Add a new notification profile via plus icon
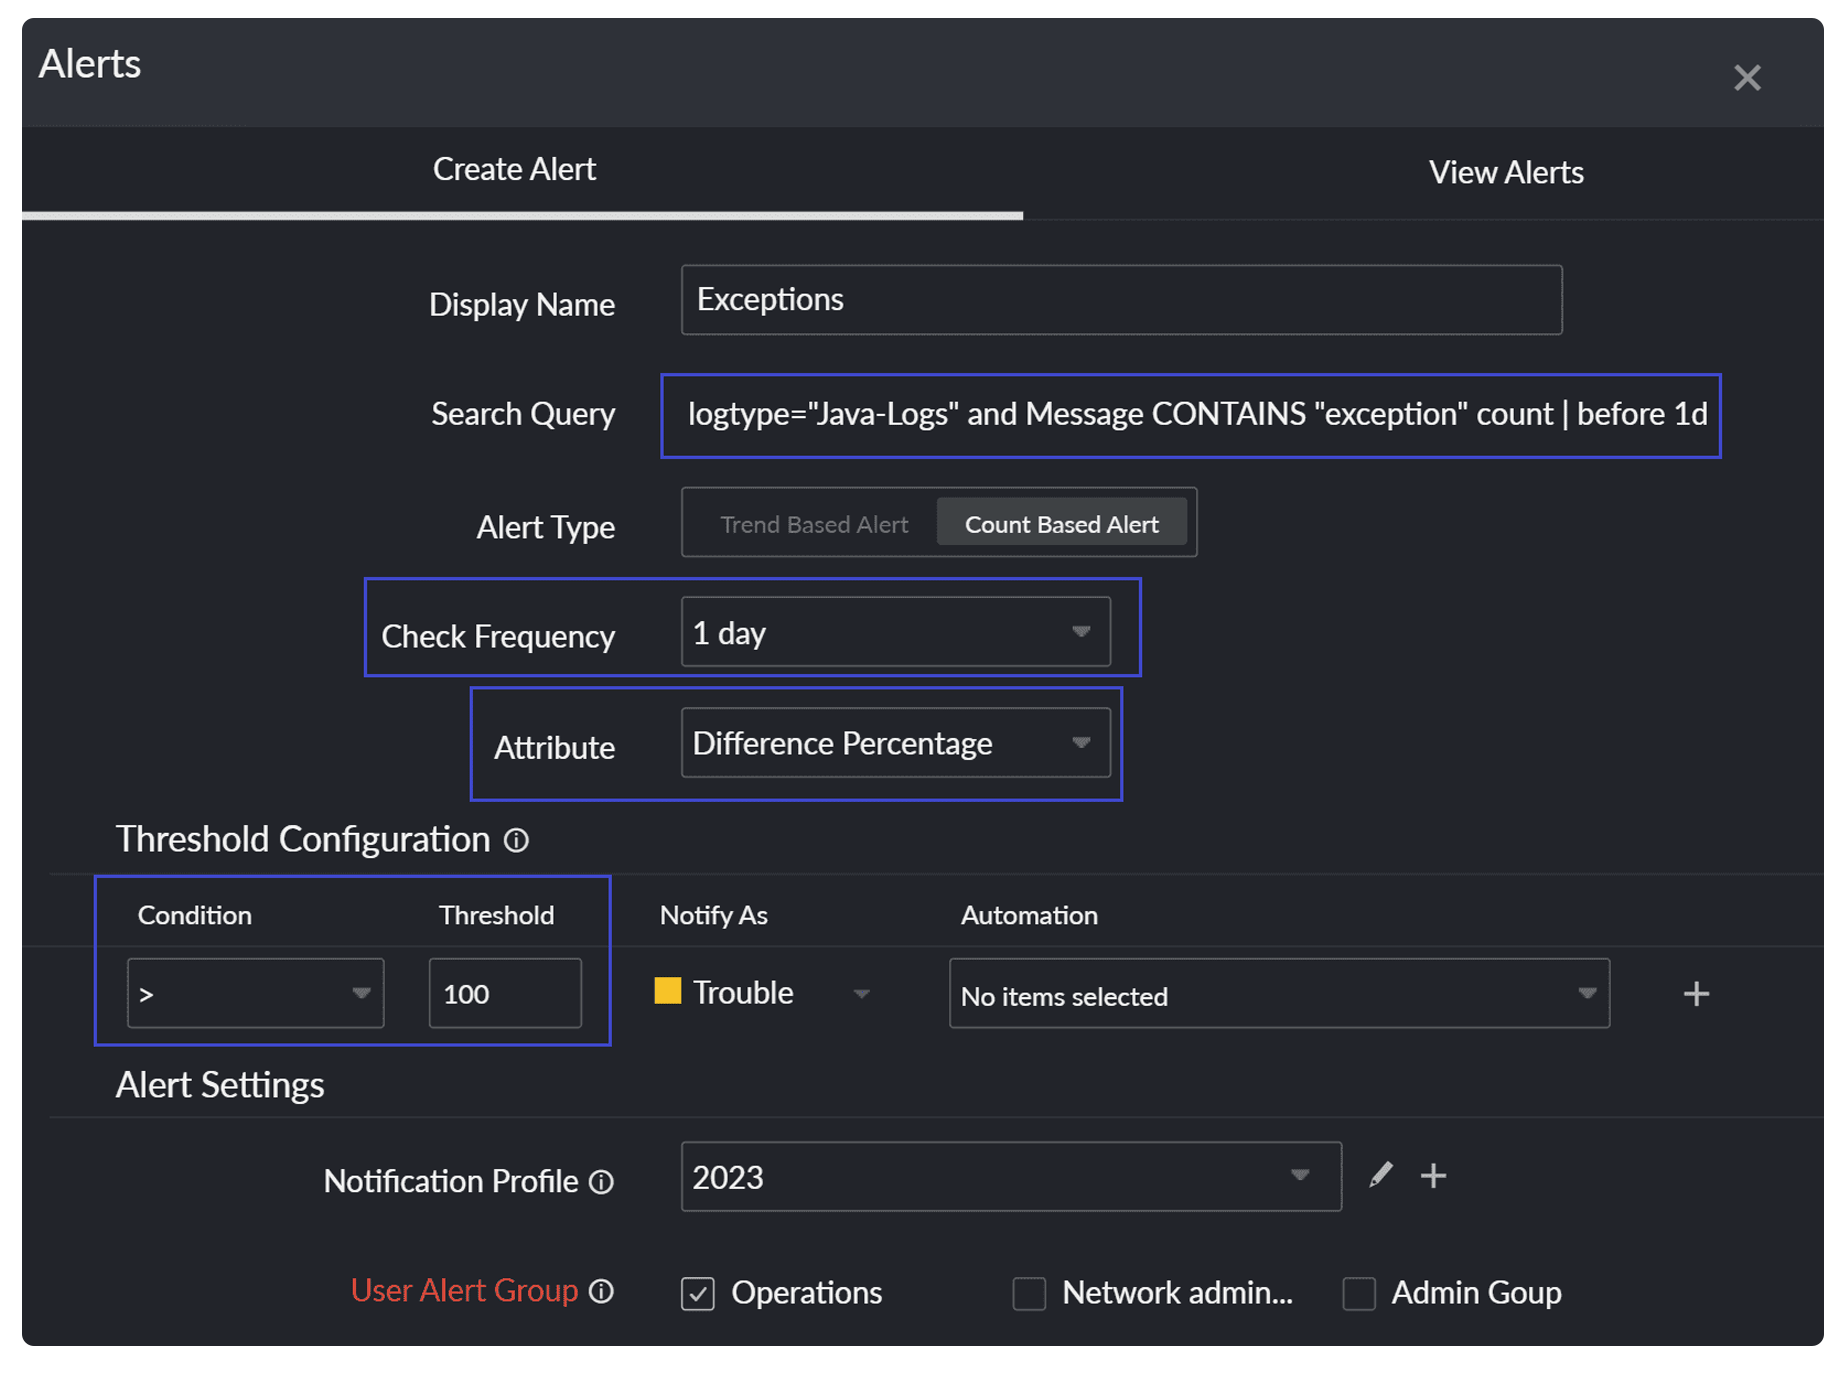This screenshot has width=1847, height=1374. pyautogui.click(x=1434, y=1176)
